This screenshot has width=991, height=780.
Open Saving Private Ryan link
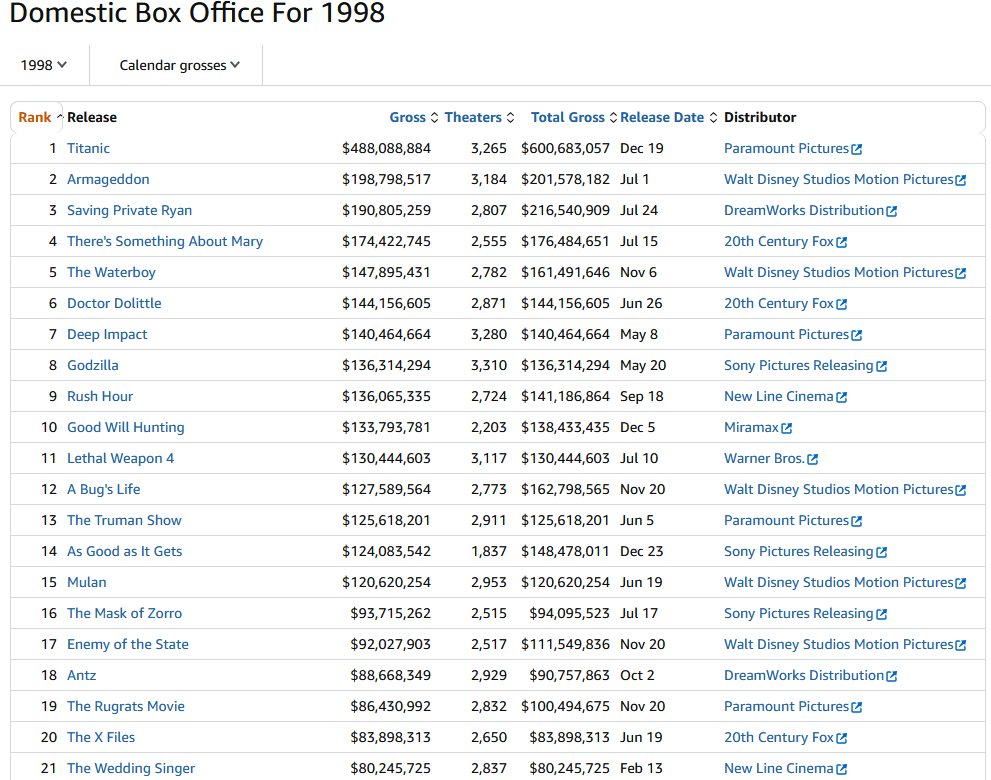coord(130,210)
